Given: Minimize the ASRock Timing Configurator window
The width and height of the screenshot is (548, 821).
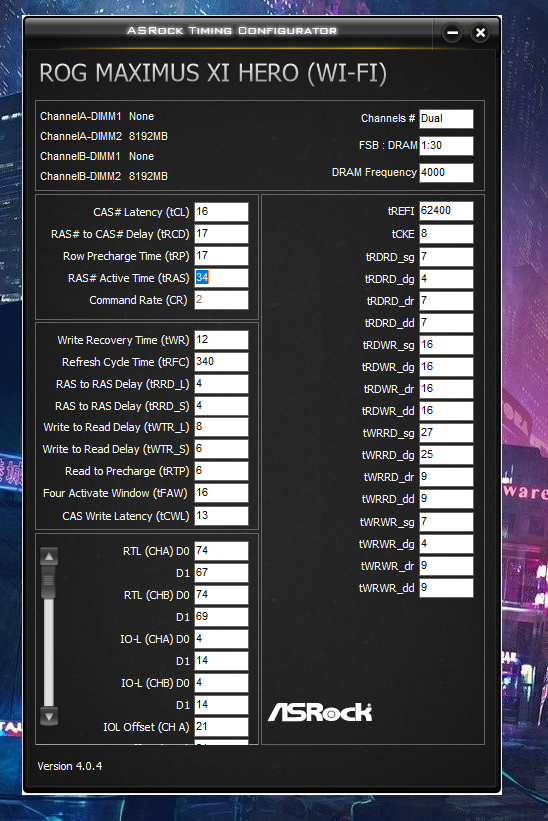Looking at the screenshot, I should tap(452, 32).
